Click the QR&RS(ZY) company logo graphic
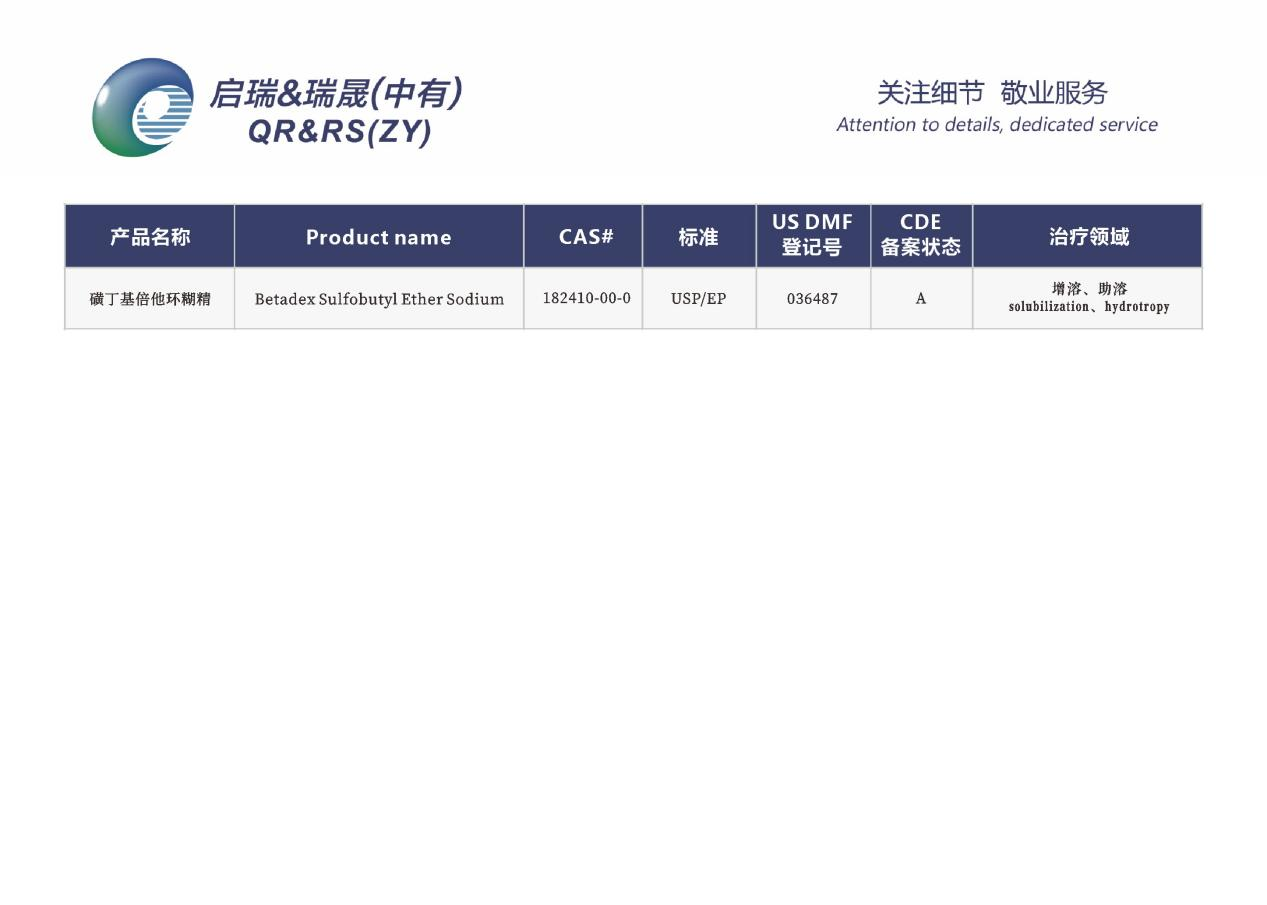 [x=143, y=107]
